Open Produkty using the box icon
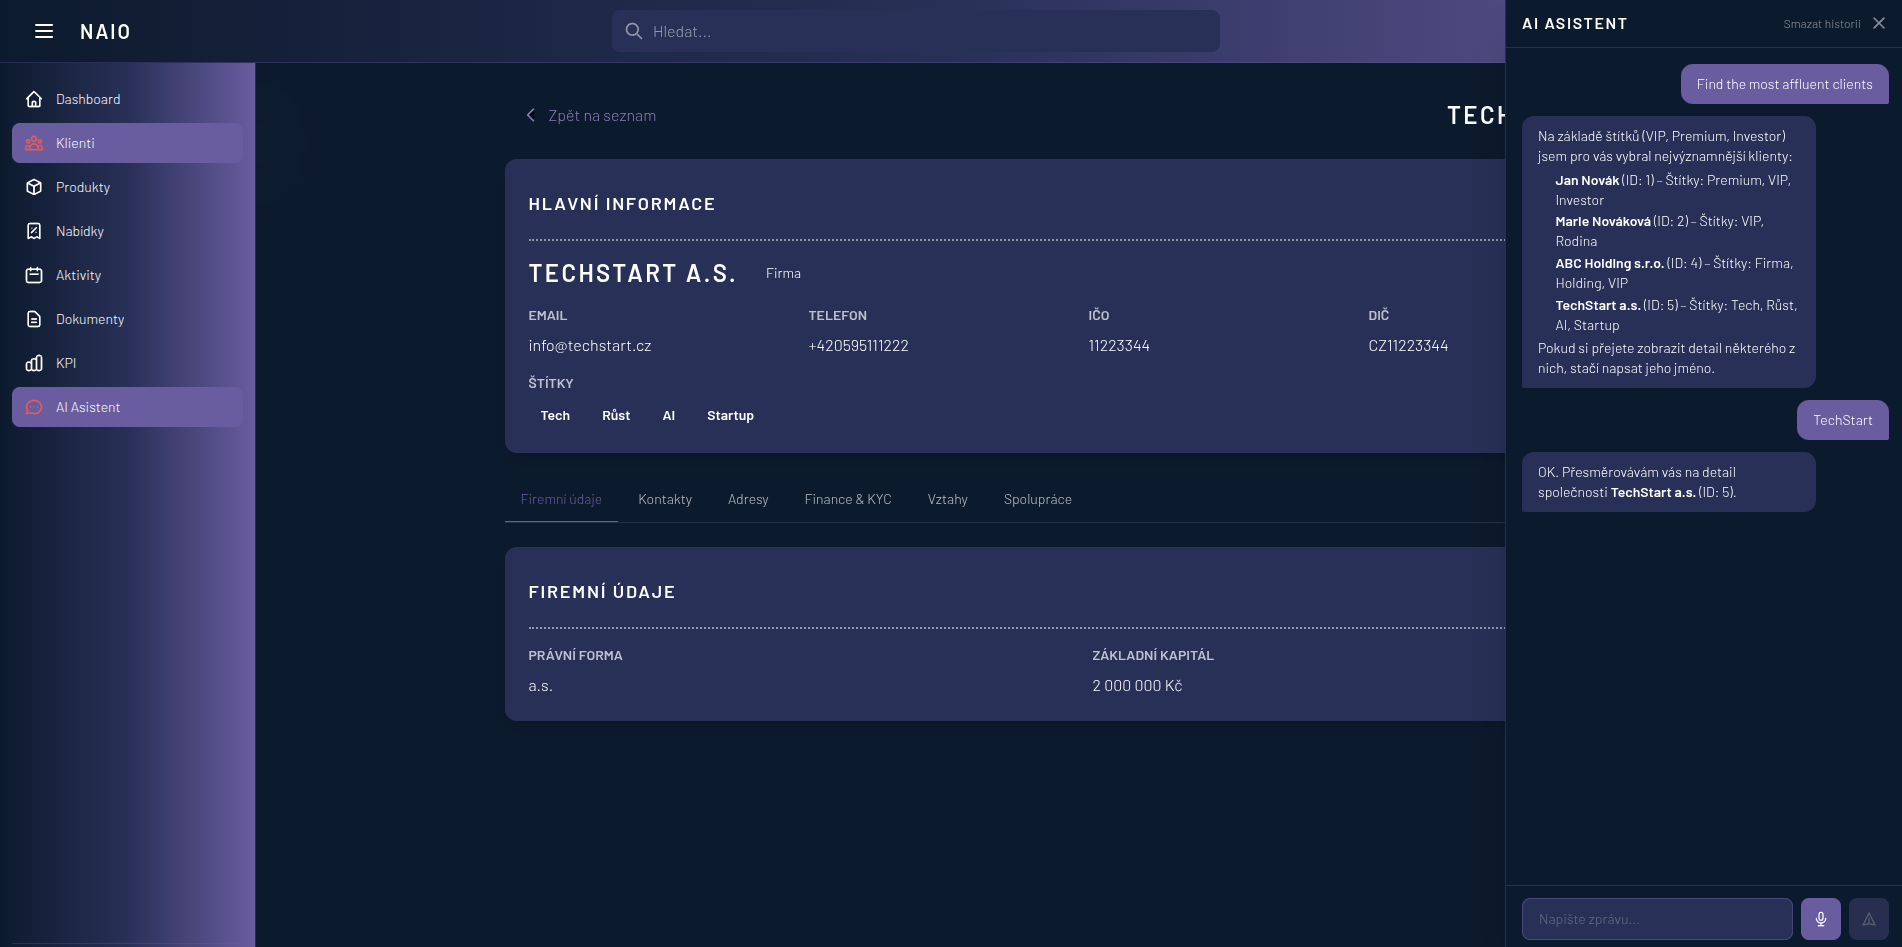Screen dimensions: 1902x947 [33, 186]
